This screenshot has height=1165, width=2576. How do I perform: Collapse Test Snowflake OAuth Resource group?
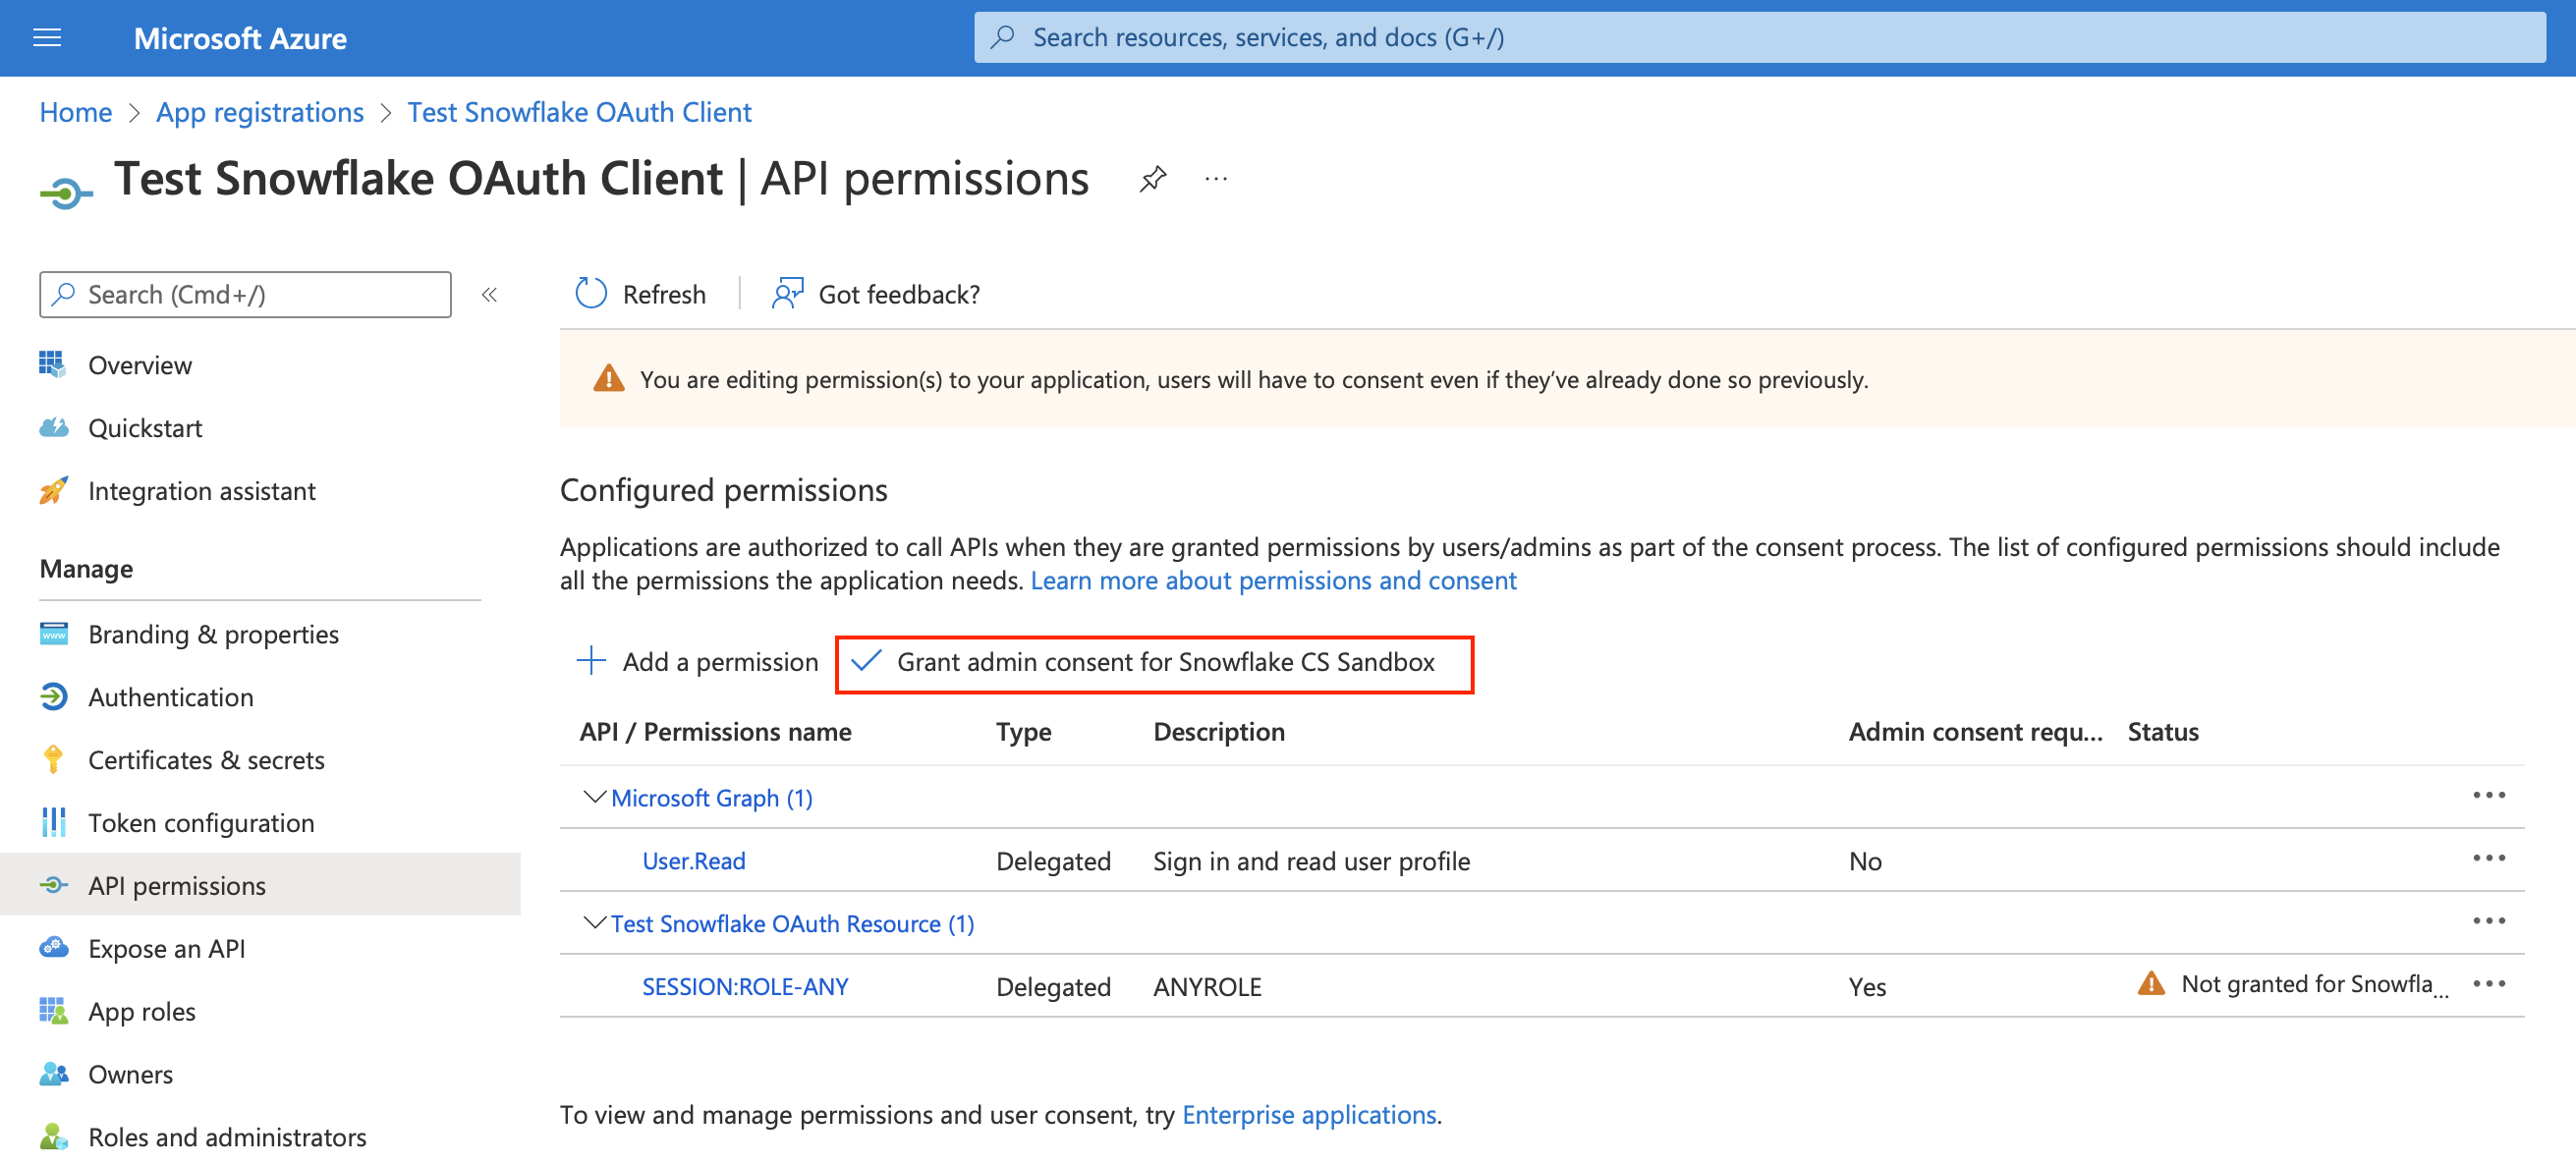tap(594, 923)
